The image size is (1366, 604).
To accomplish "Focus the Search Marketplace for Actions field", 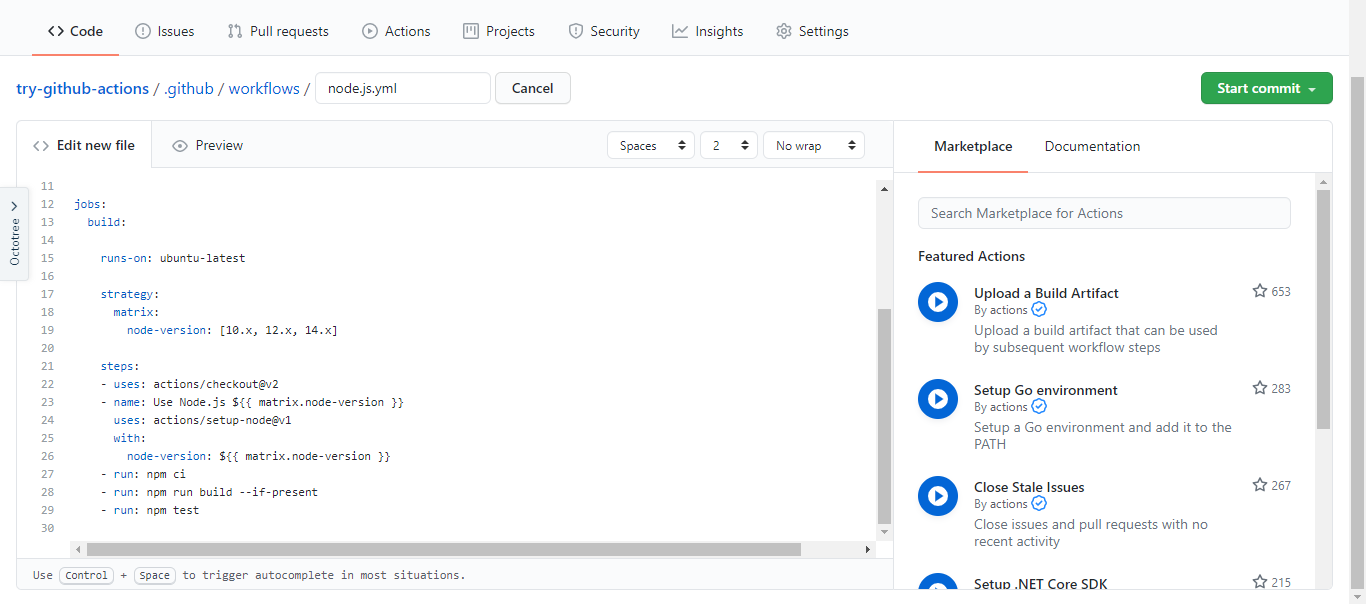I will [x=1104, y=213].
